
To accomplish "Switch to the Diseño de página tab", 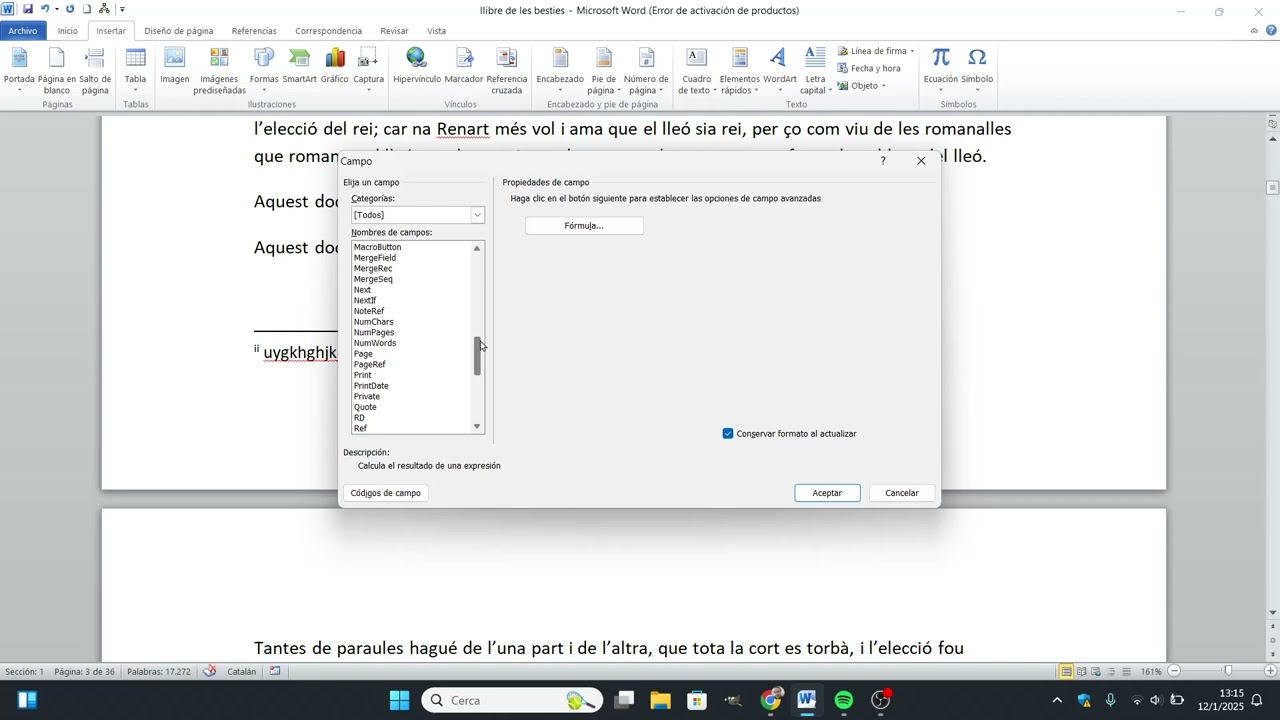I will [179, 31].
